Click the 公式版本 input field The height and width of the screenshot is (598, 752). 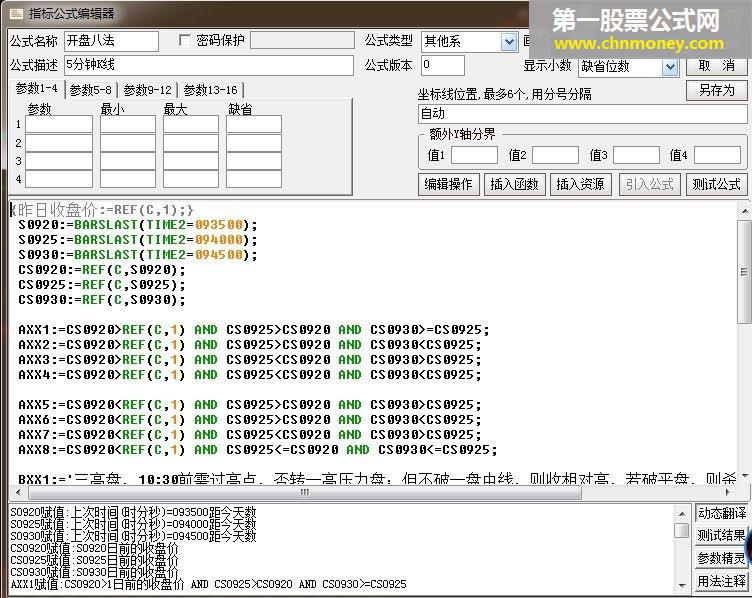(443, 65)
